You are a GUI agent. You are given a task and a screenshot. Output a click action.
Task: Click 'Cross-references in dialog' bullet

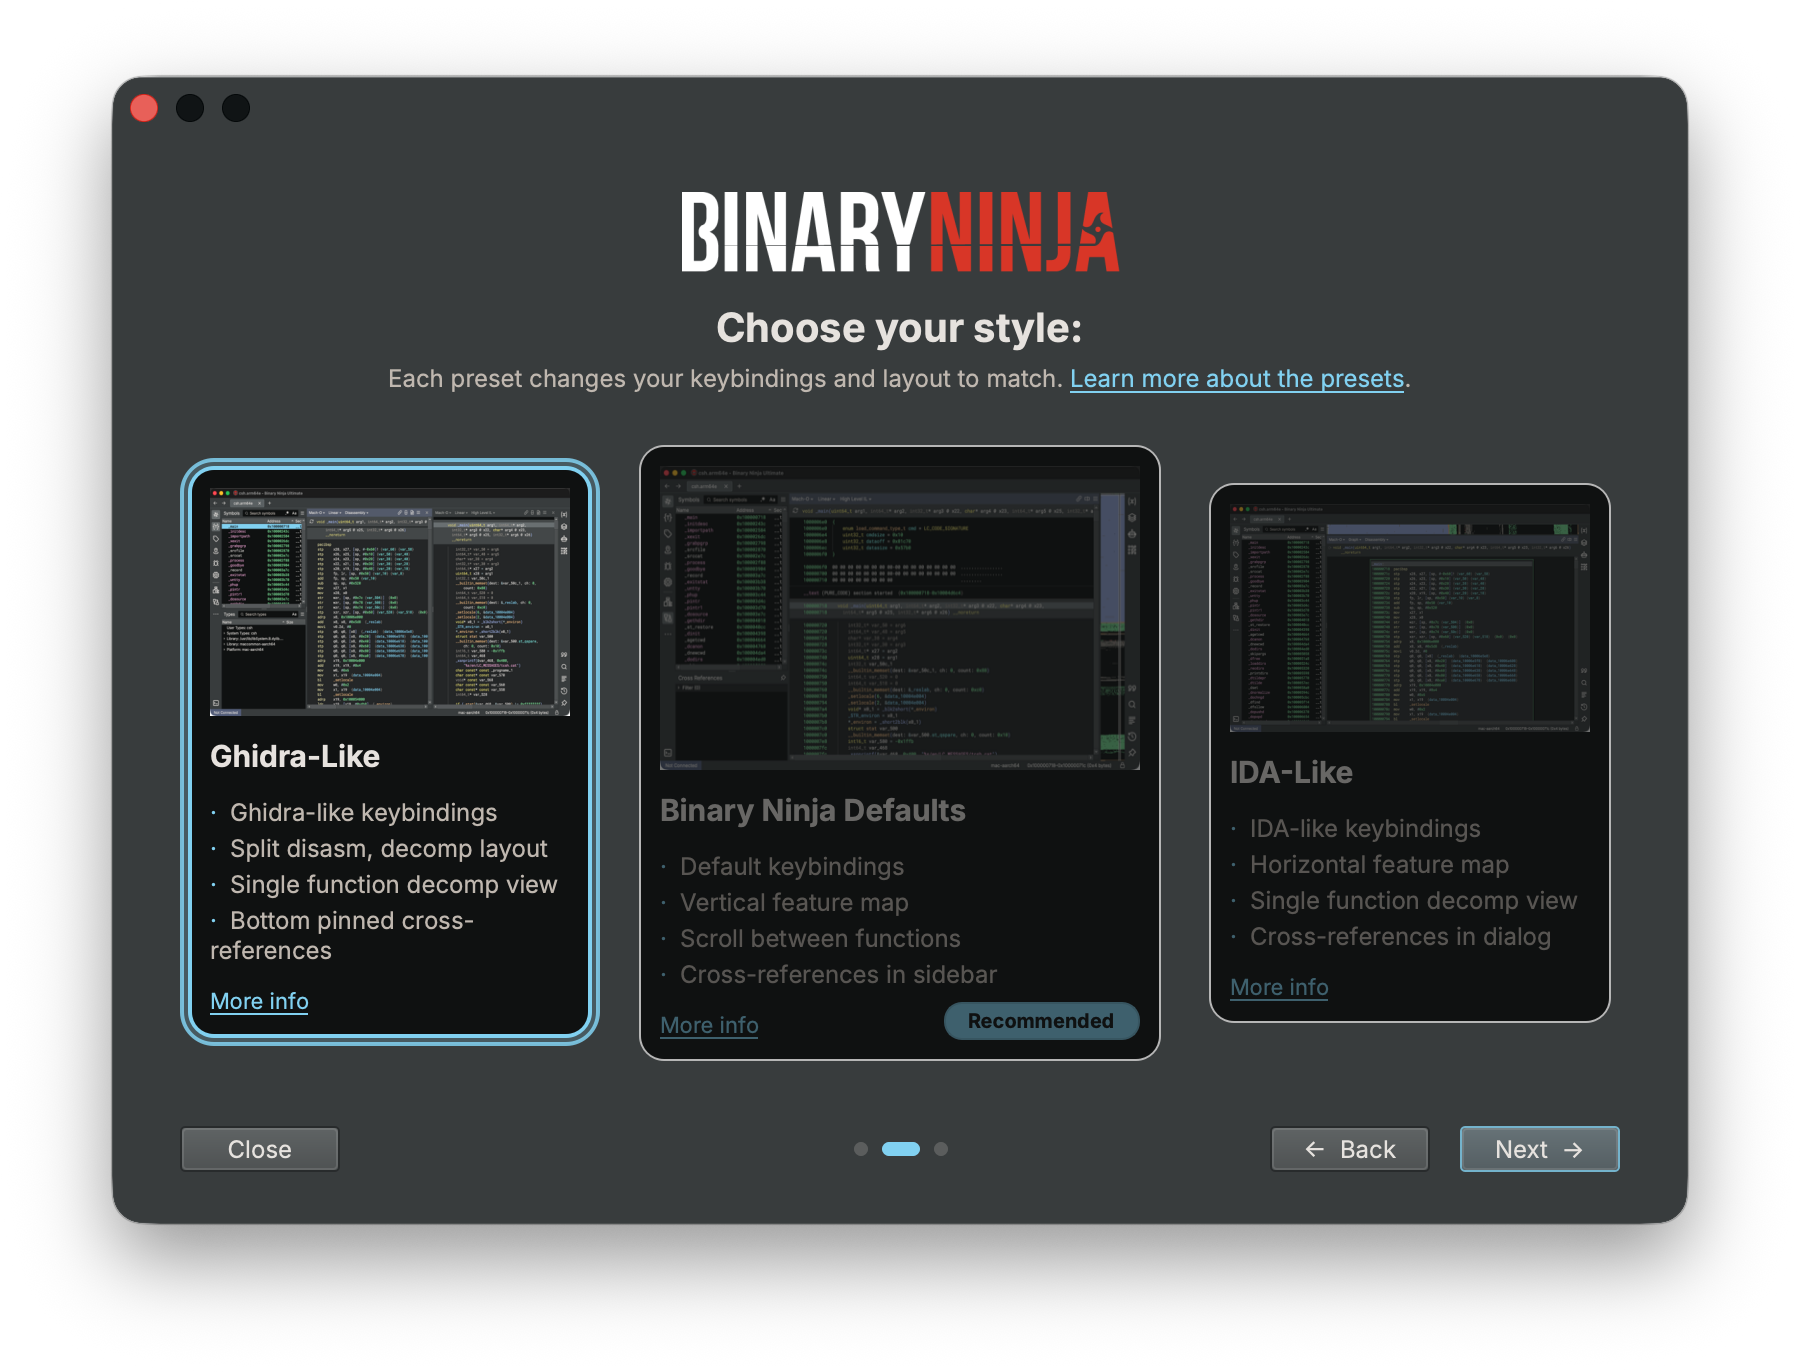pos(1400,936)
